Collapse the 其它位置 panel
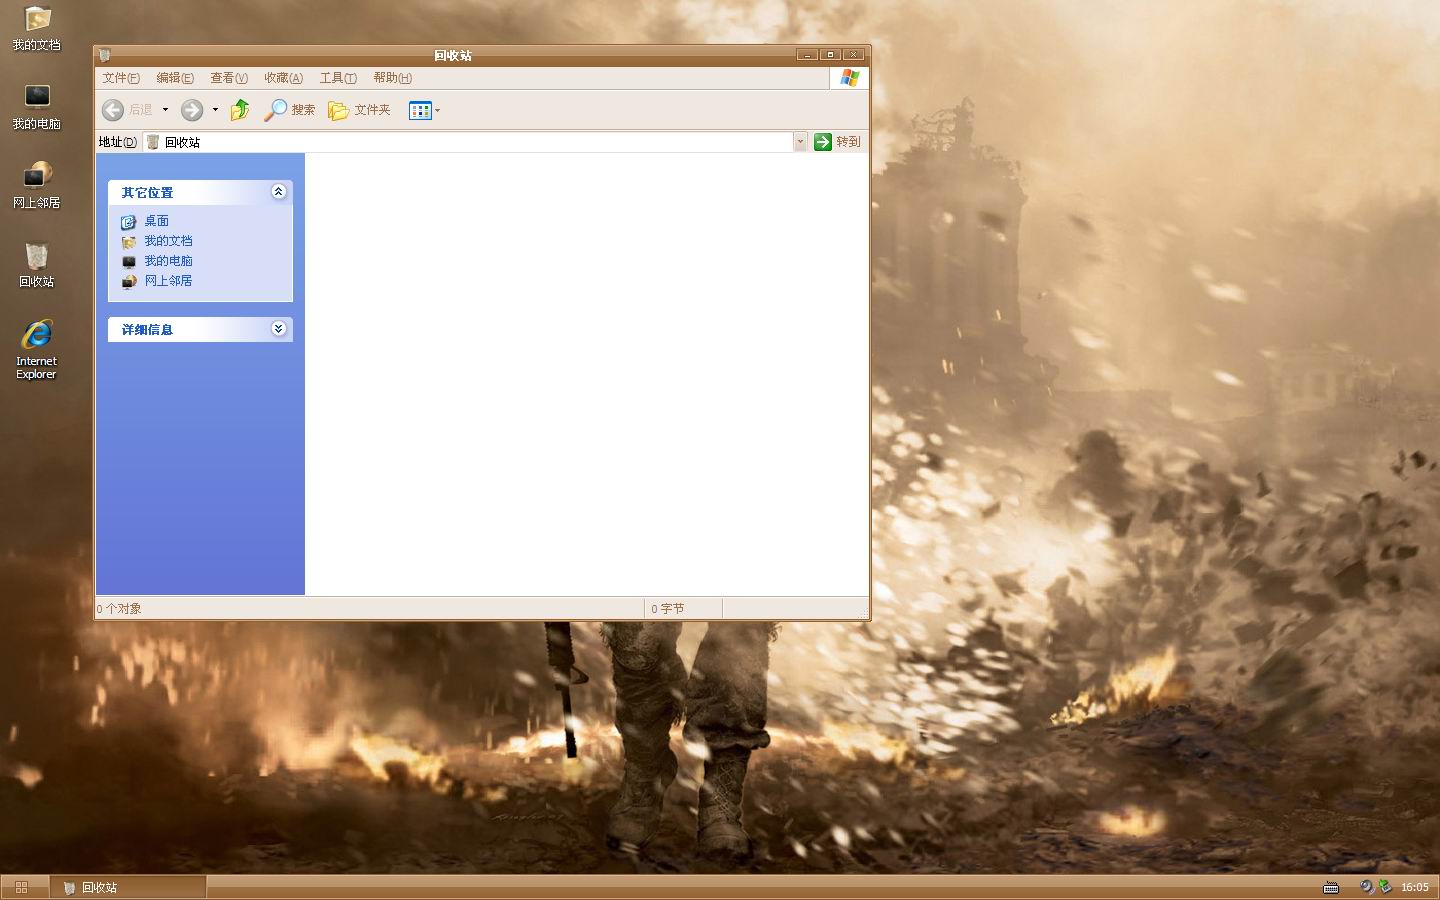 pyautogui.click(x=279, y=191)
